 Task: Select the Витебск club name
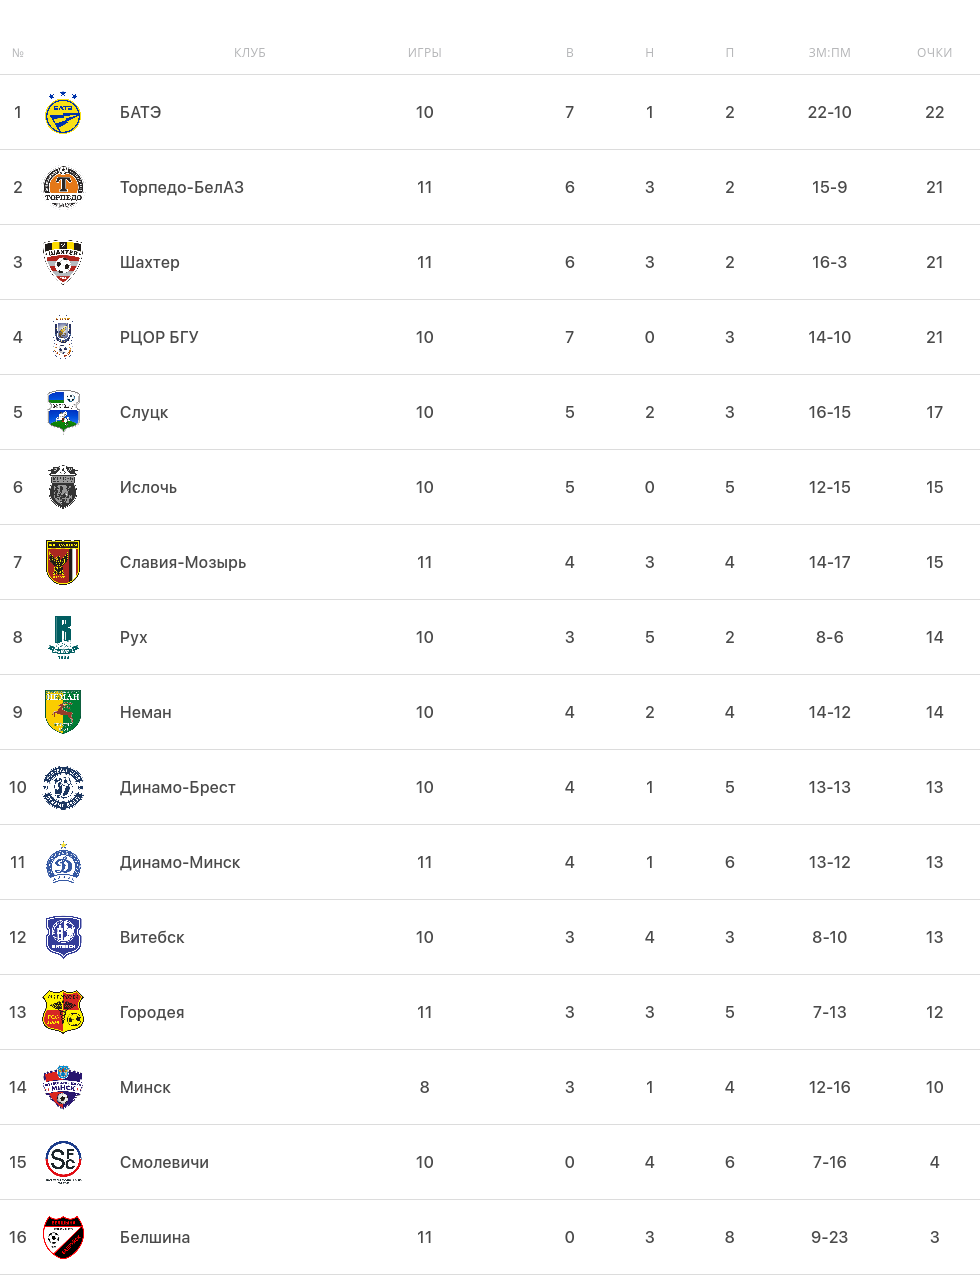coord(152,938)
